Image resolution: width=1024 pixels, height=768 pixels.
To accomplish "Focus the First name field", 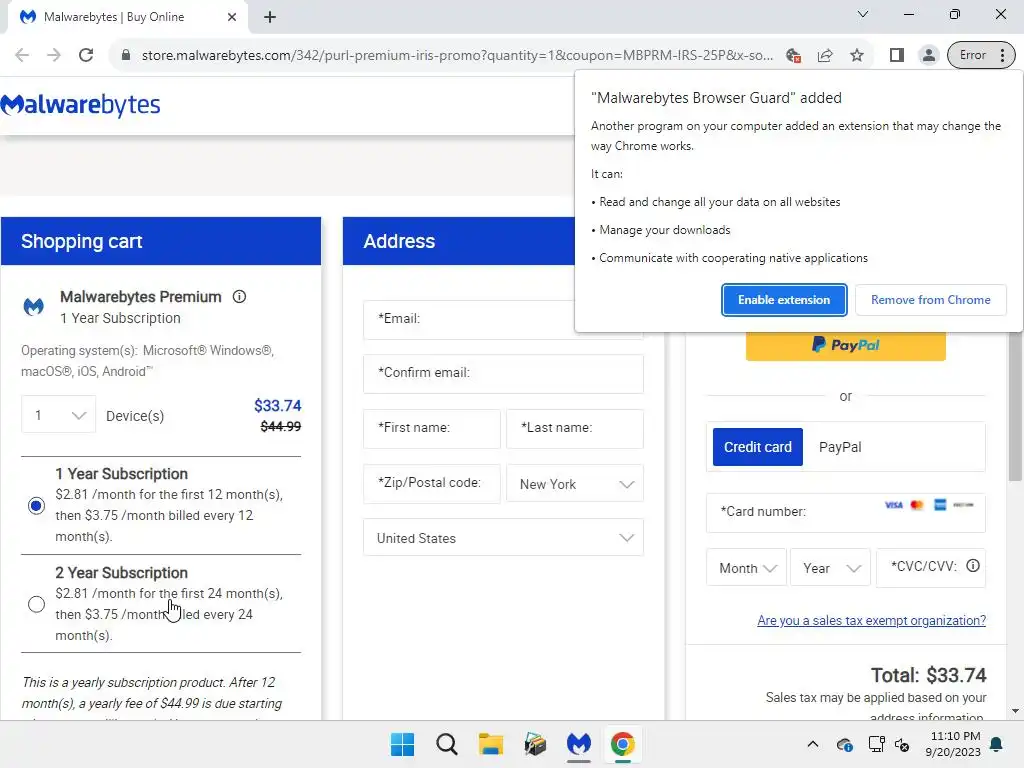I will tap(432, 428).
